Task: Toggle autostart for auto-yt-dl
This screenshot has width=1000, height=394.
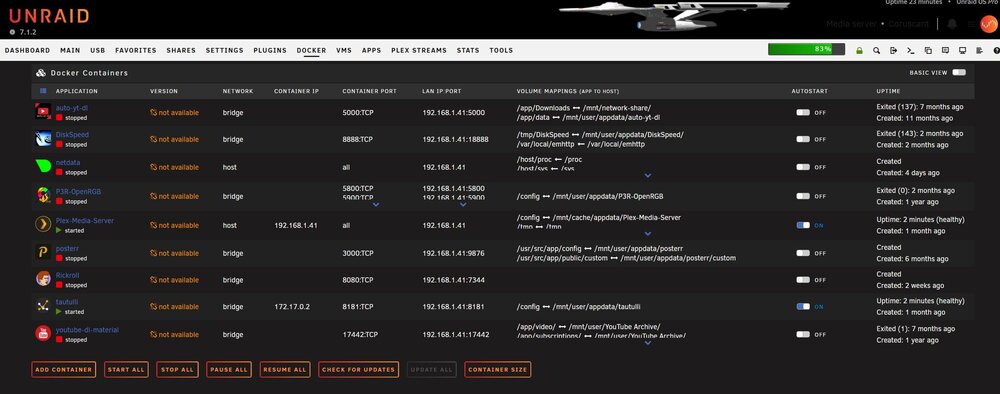Action: coord(803,112)
